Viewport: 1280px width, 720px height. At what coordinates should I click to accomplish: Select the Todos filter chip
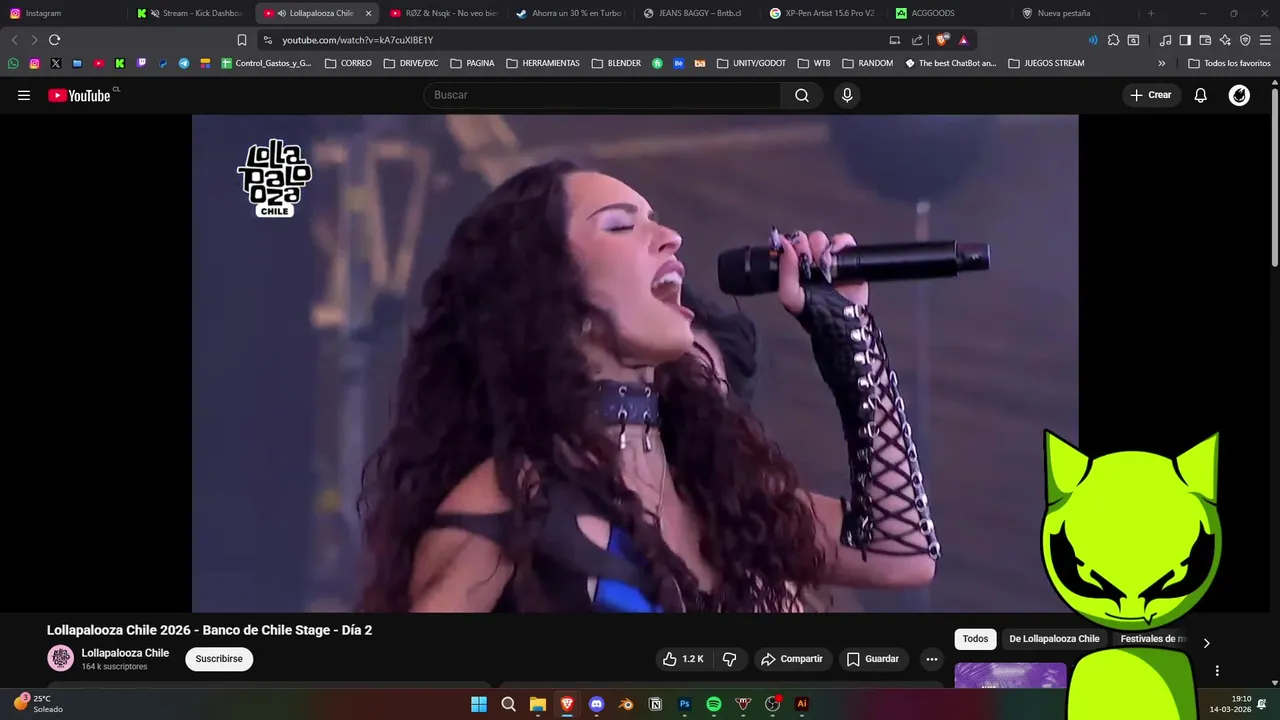[975, 639]
